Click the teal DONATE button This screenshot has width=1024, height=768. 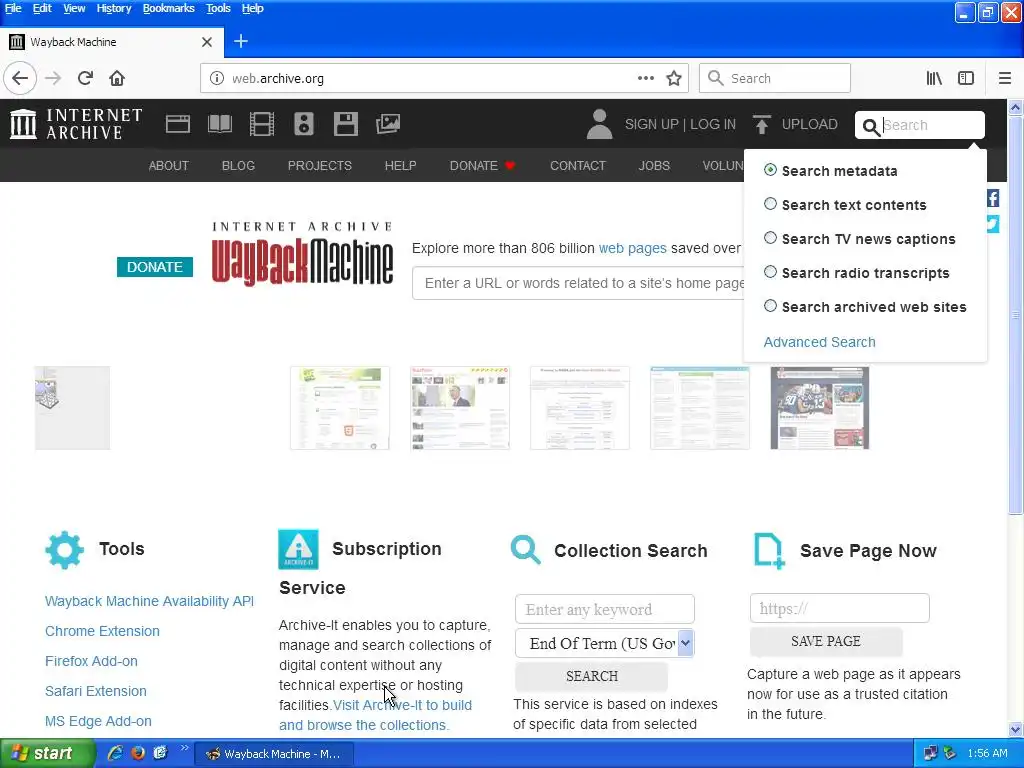(x=155, y=266)
